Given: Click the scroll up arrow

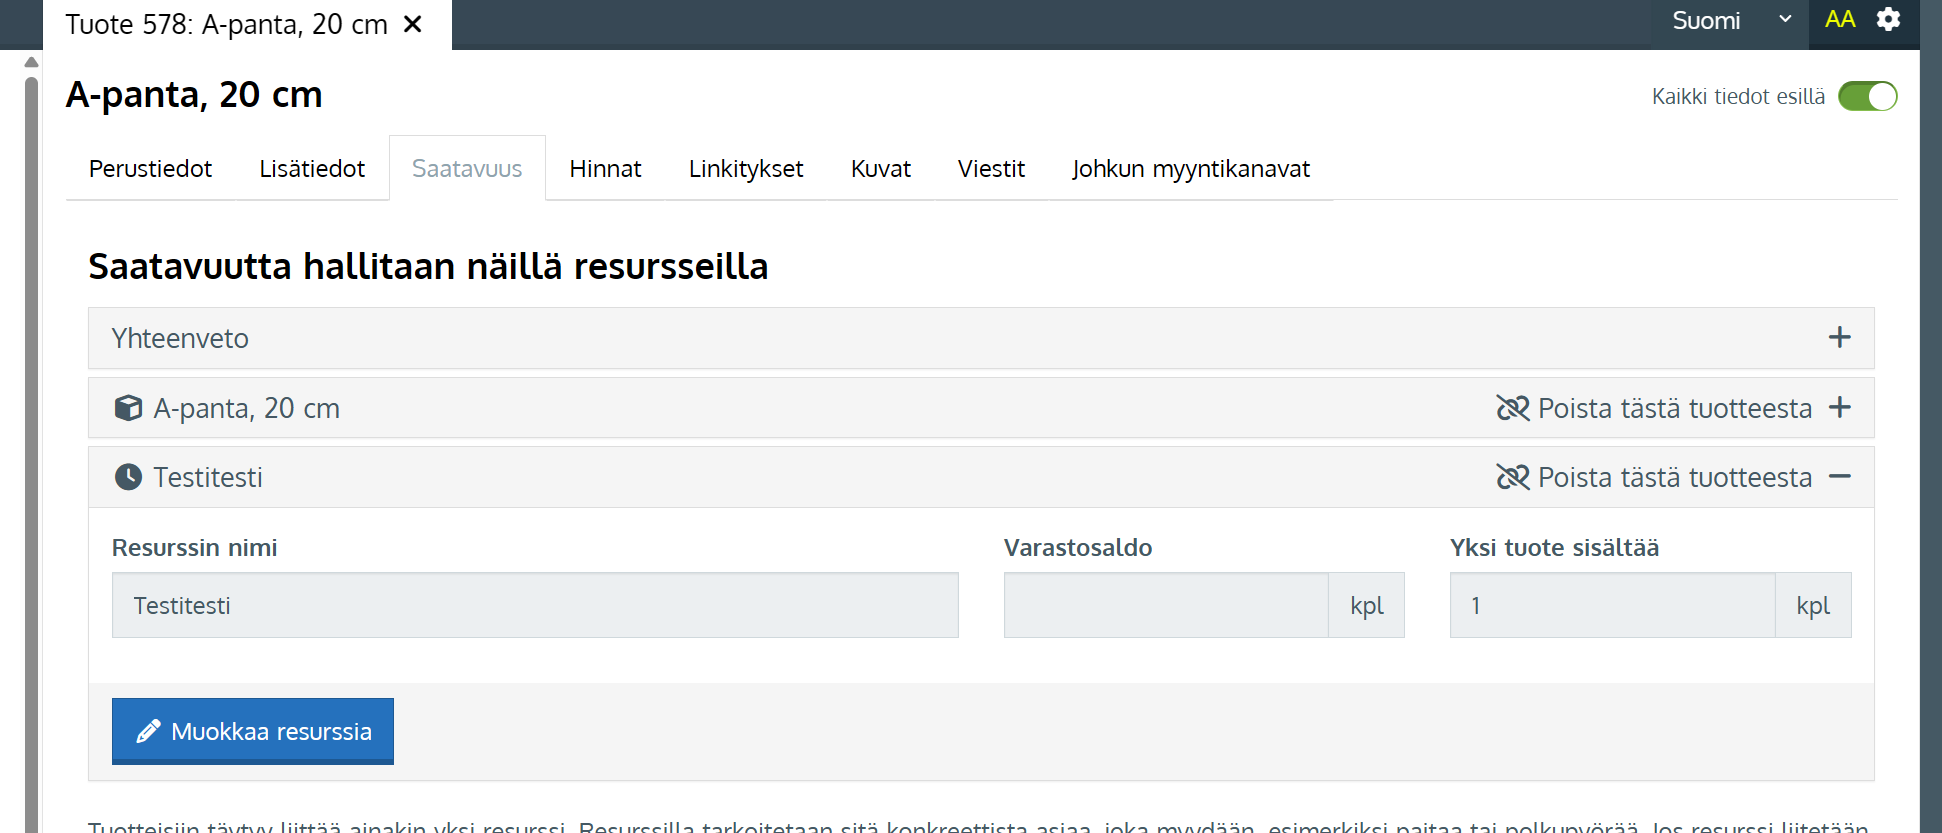Looking at the screenshot, I should pos(31,62).
